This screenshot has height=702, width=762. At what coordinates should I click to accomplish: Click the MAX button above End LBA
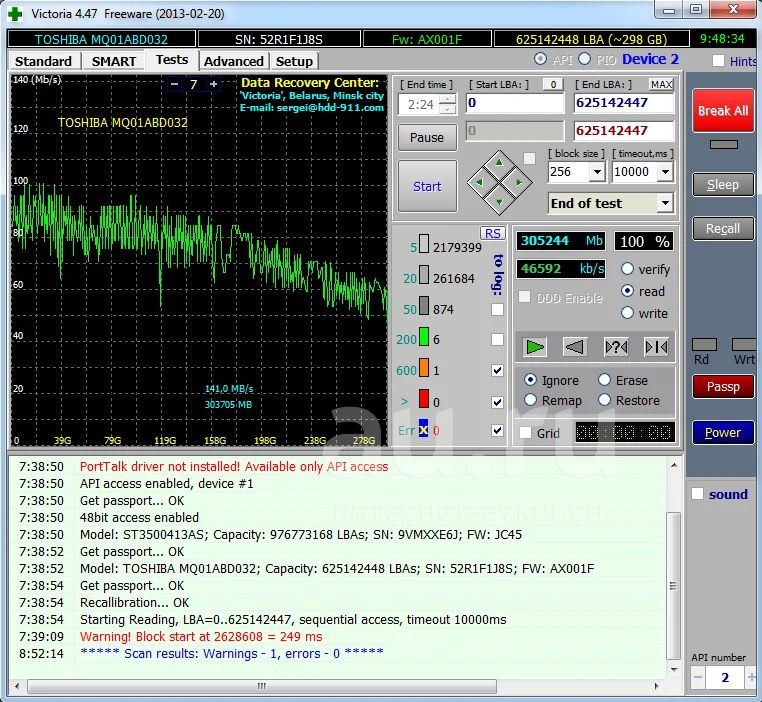coord(661,85)
